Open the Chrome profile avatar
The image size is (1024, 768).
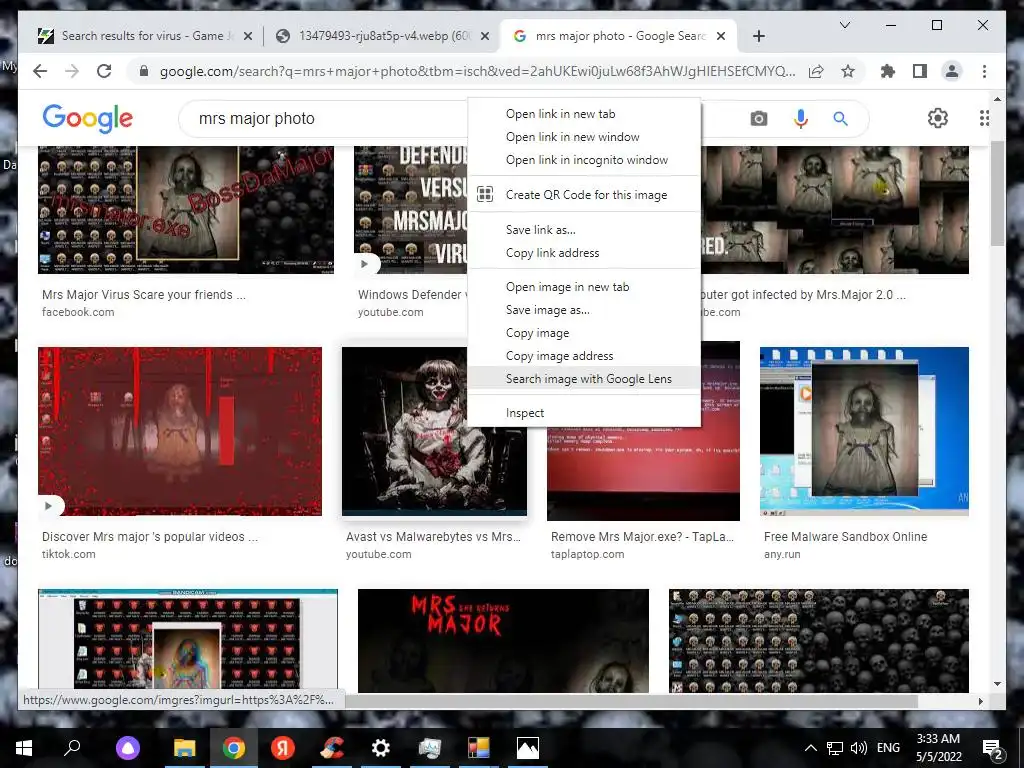click(952, 71)
